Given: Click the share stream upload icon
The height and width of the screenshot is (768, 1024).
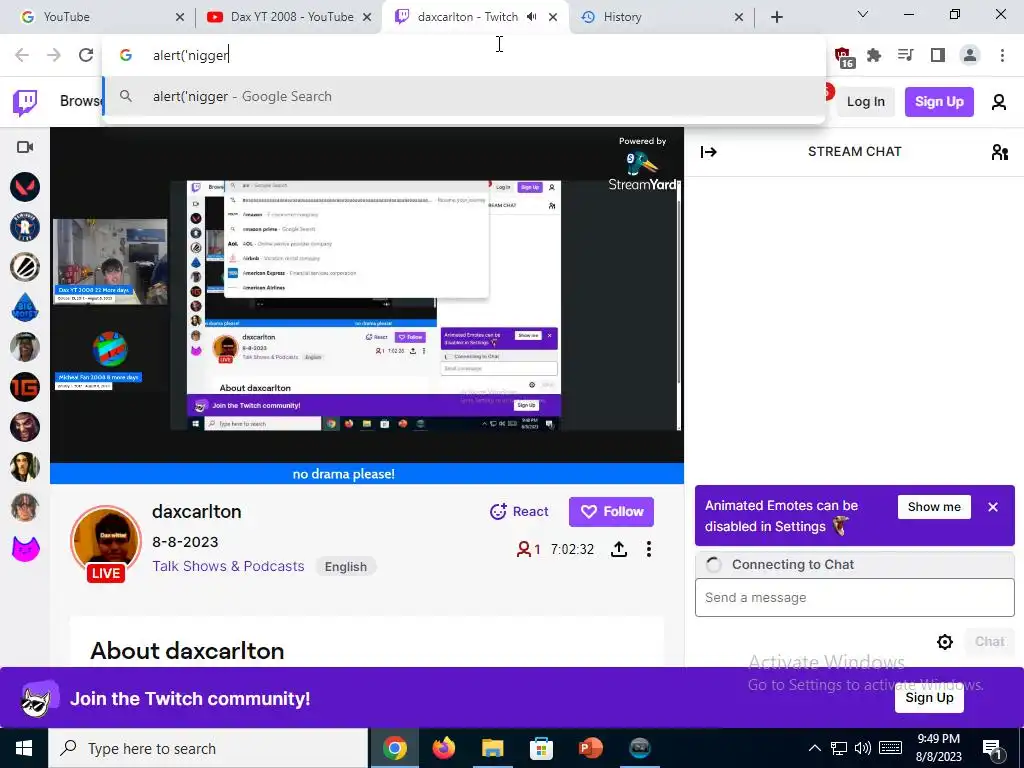Looking at the screenshot, I should click(x=618, y=549).
